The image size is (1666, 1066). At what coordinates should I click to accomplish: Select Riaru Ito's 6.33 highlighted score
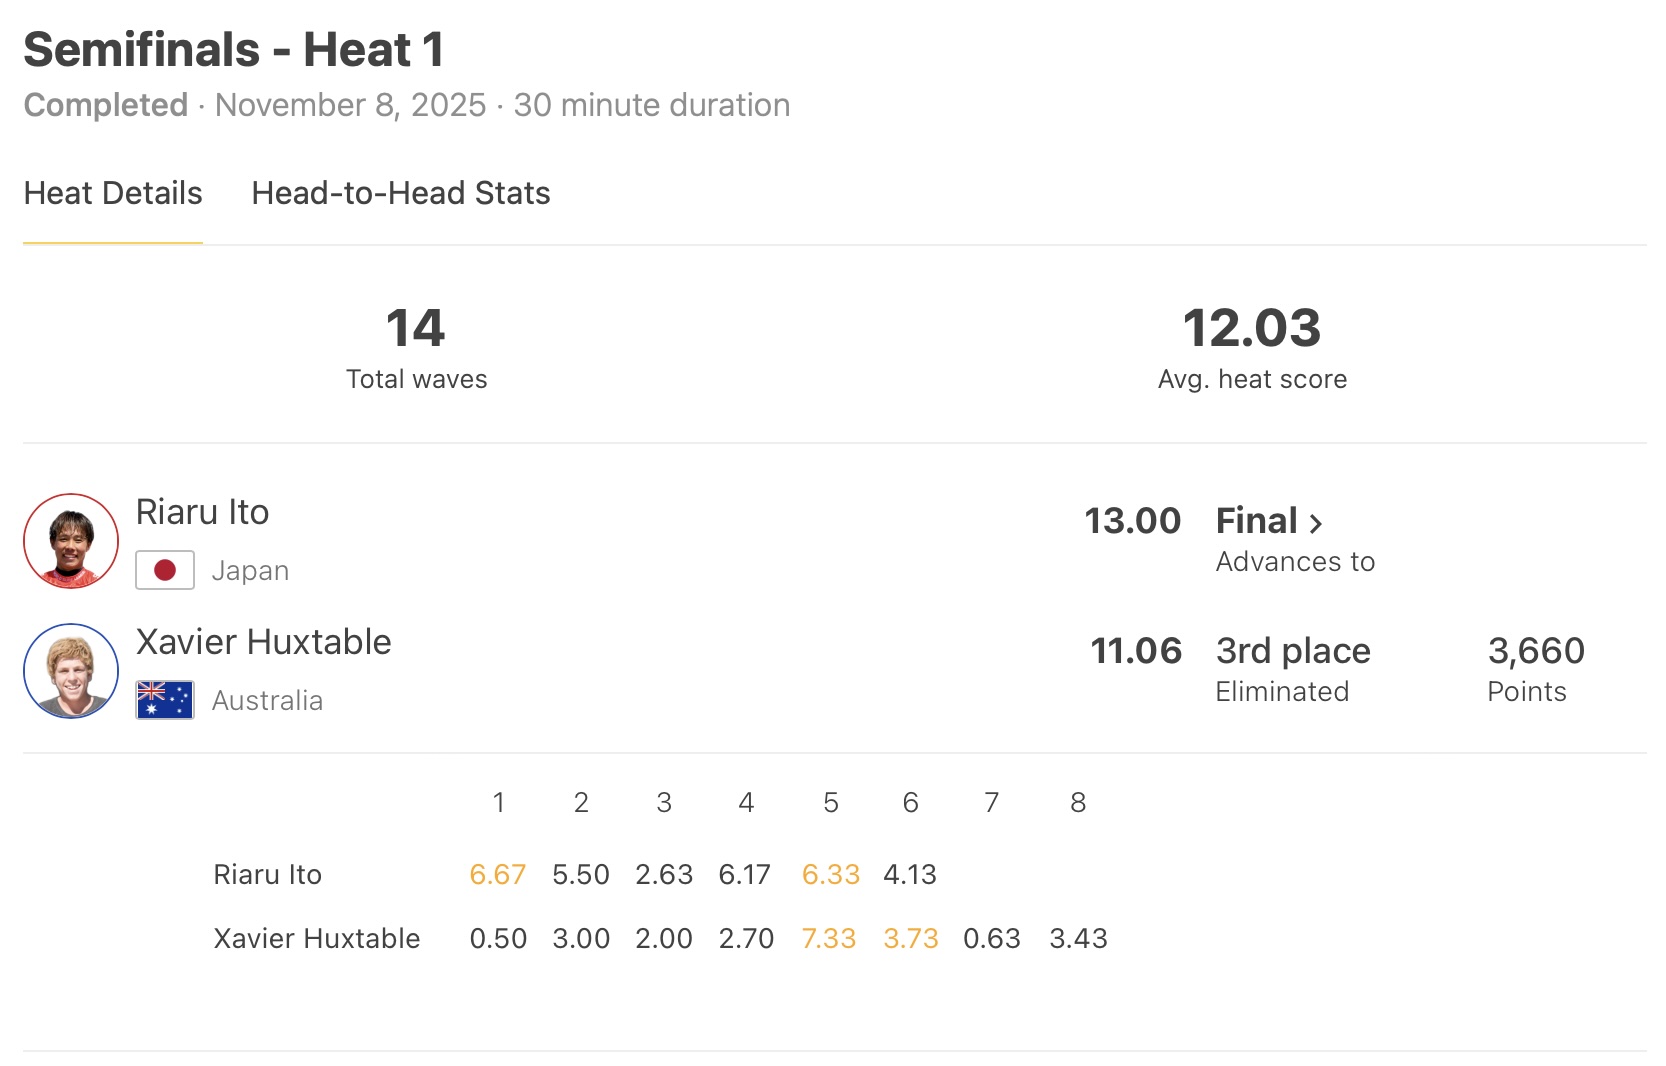pos(830,875)
